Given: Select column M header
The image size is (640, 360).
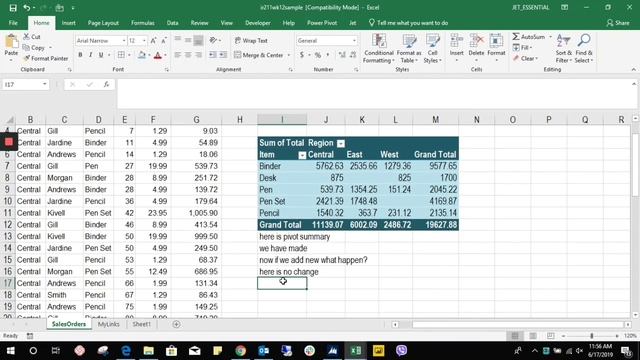Looking at the screenshot, I should pyautogui.click(x=436, y=120).
